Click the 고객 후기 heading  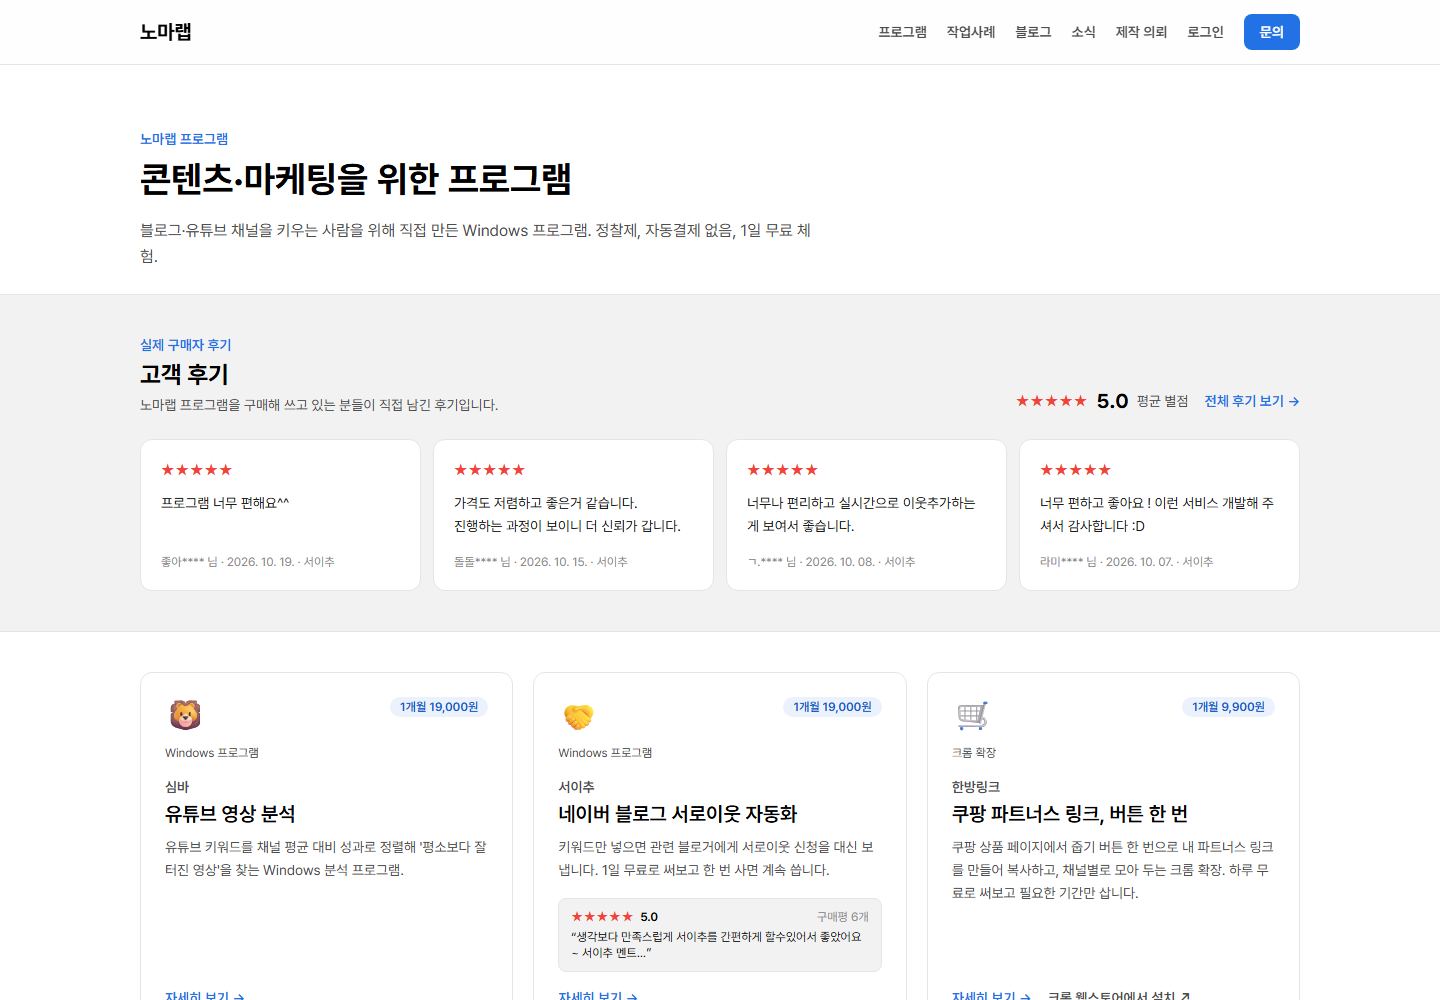click(x=184, y=374)
